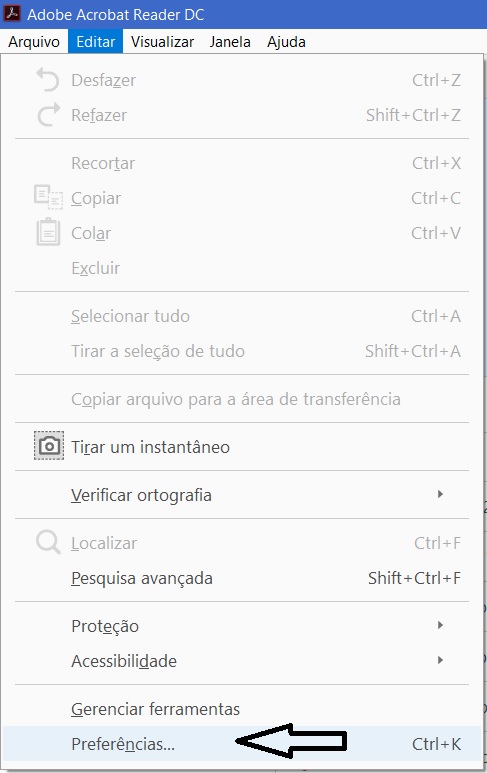Viewport: 487px width, 773px height.
Task: Click the Adobe Acrobat logo in title bar
Action: 12,13
